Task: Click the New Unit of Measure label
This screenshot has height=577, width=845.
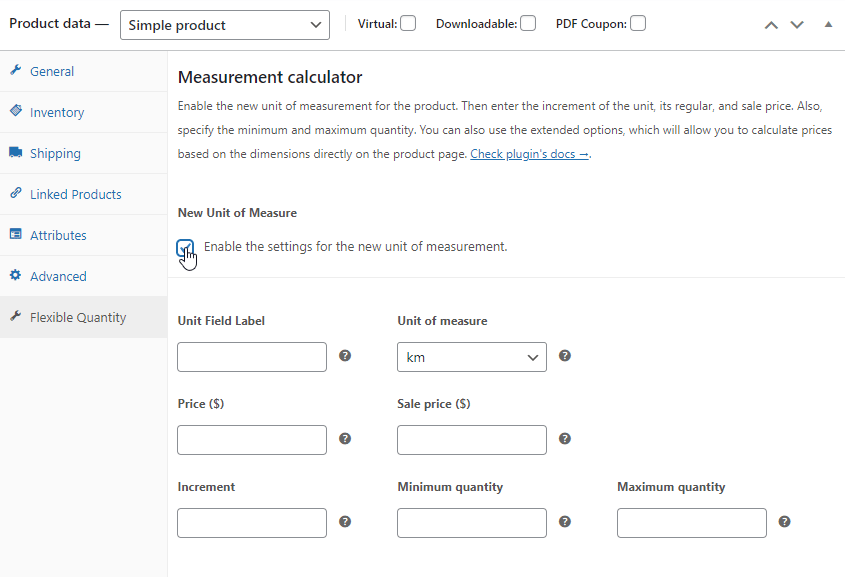Action: click(x=237, y=213)
